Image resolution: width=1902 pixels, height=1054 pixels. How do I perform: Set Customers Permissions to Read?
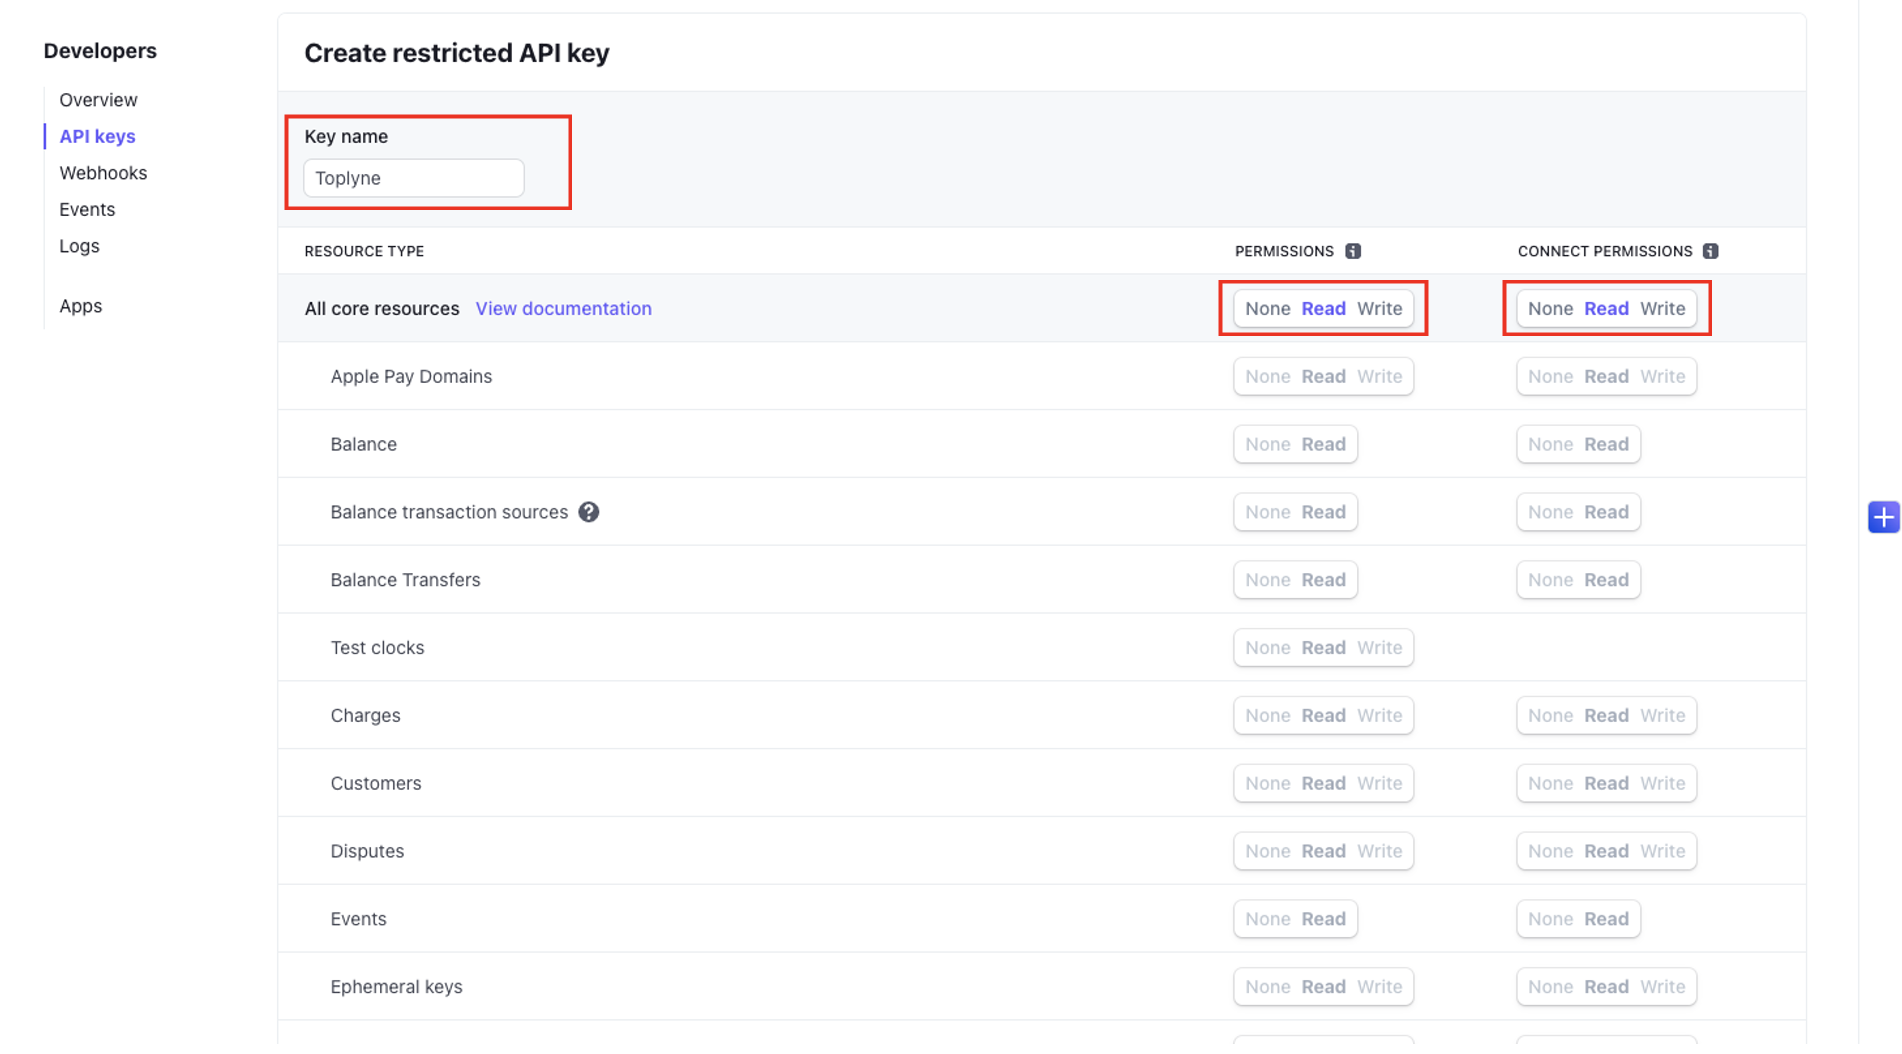click(1323, 784)
